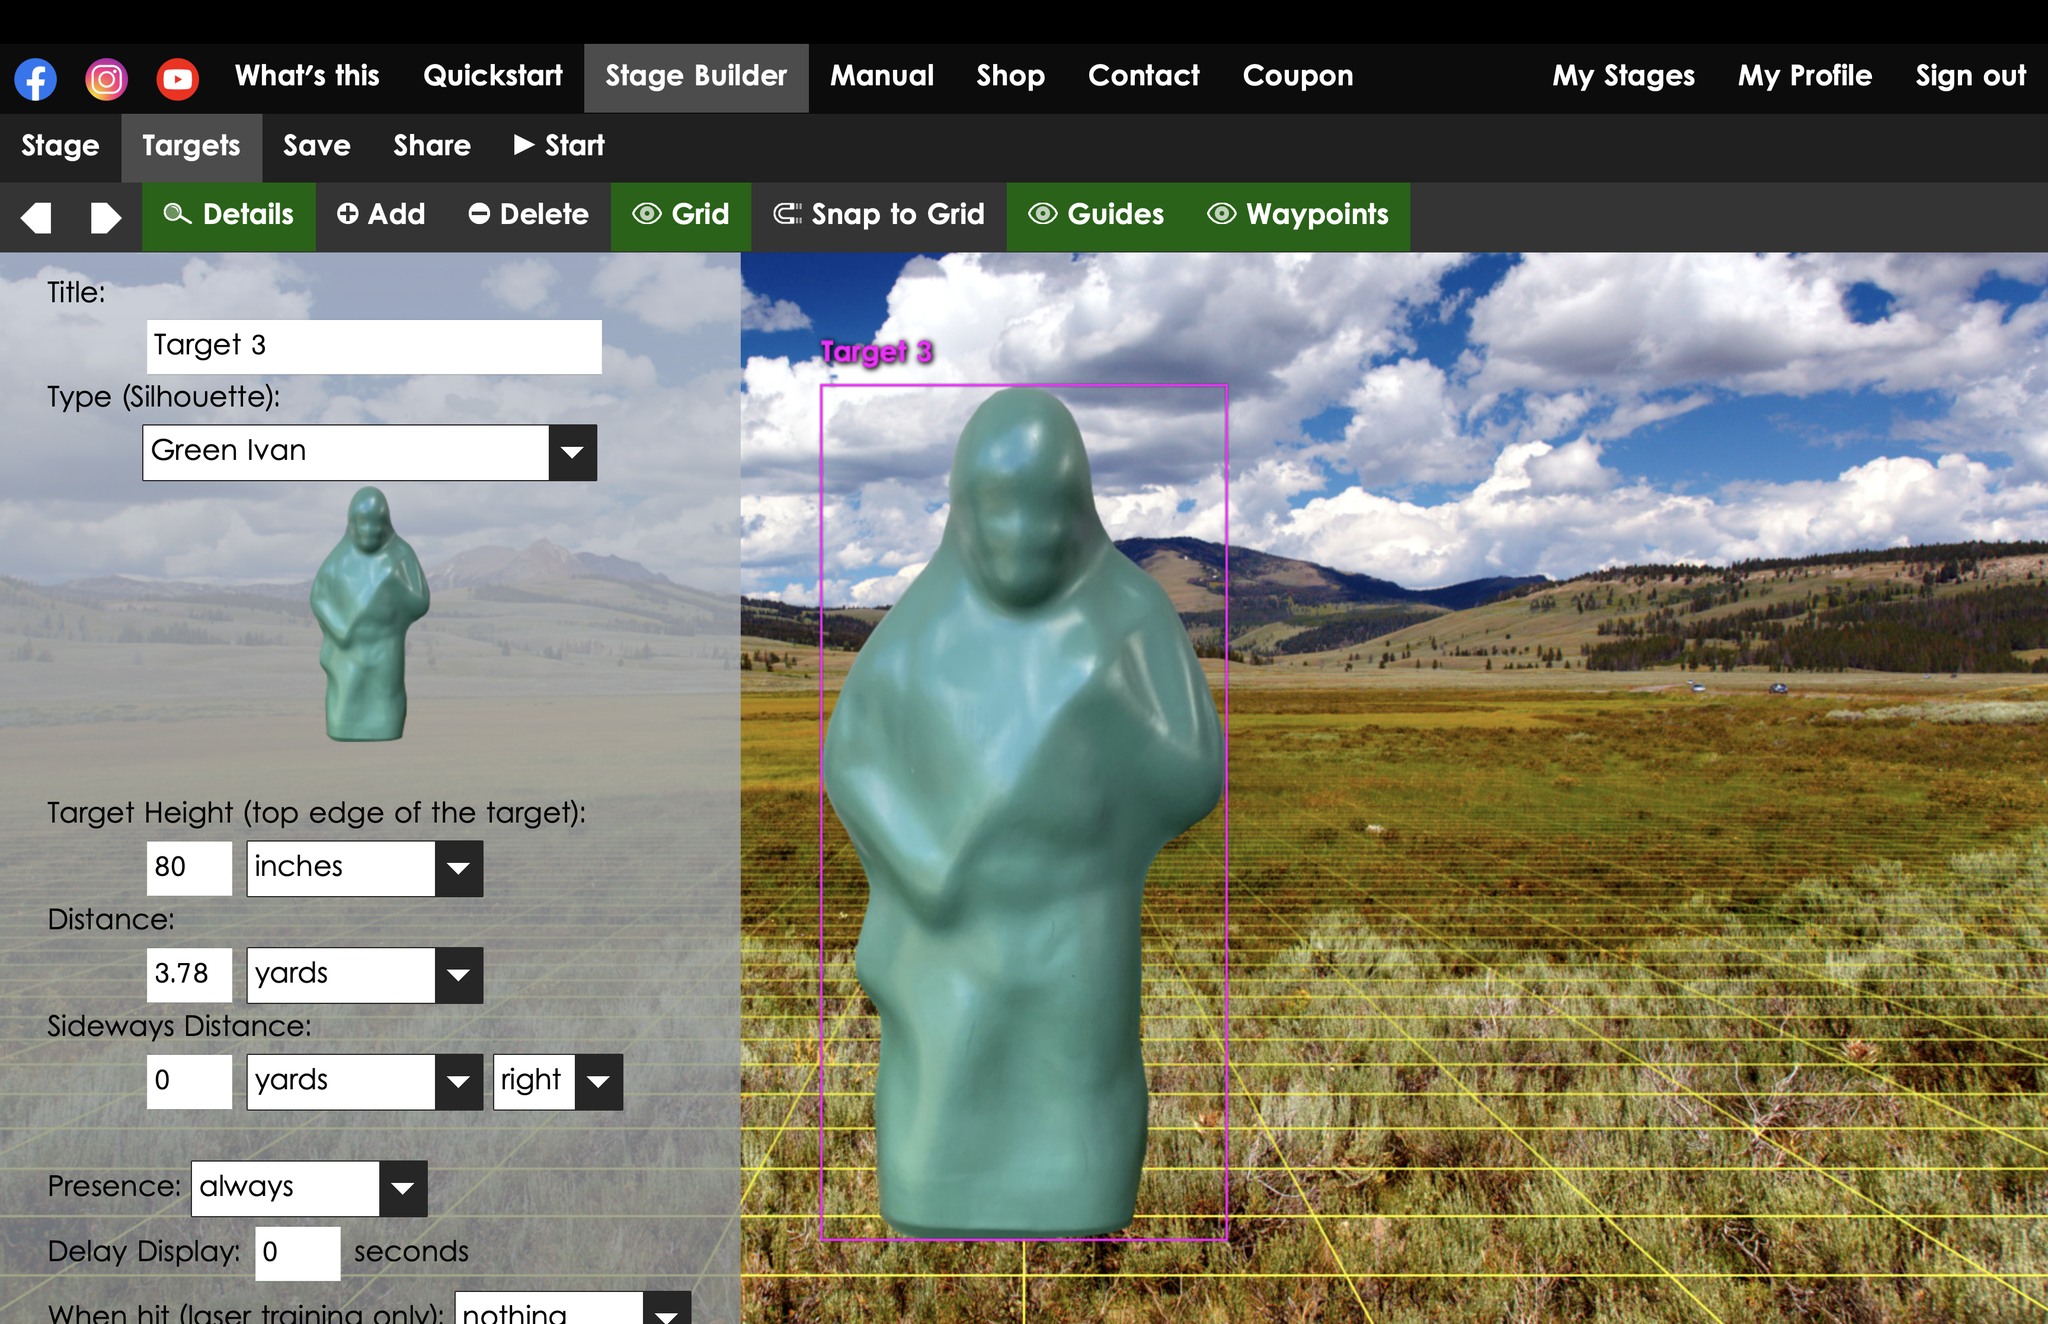Toggle Waypoints visibility
The height and width of the screenshot is (1324, 2048).
coord(1298,215)
